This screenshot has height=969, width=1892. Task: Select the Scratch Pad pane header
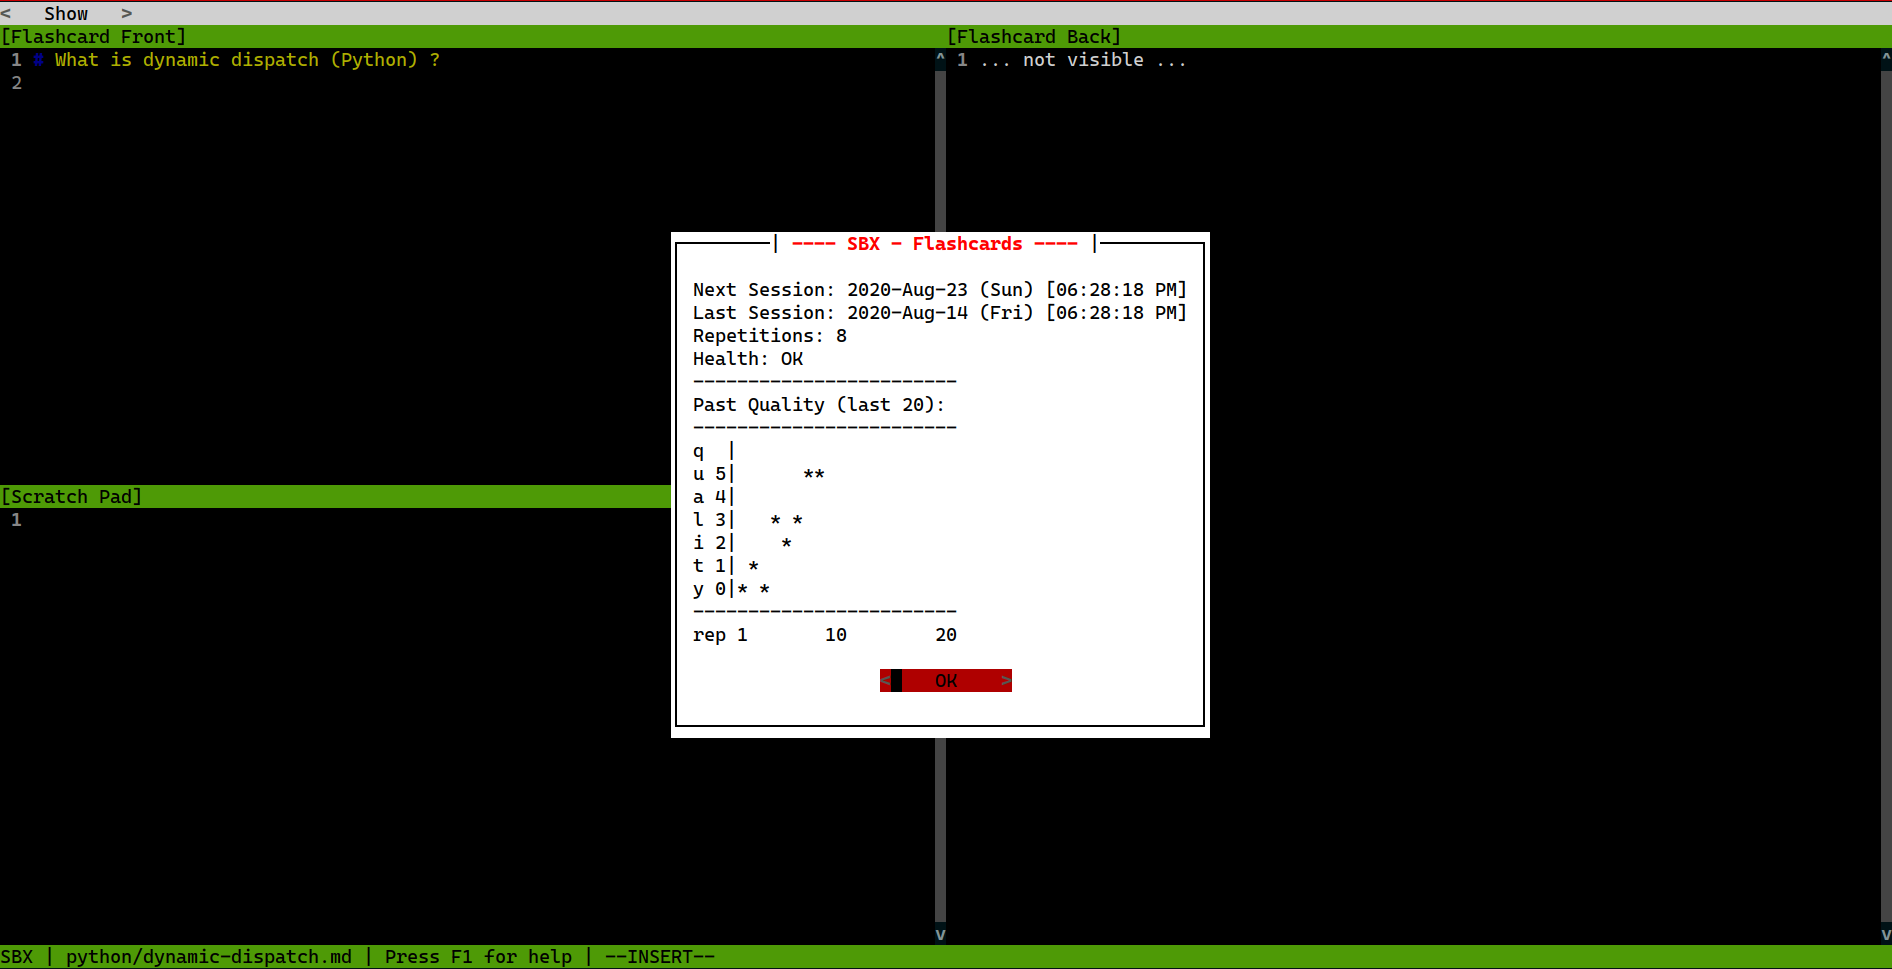coord(72,497)
